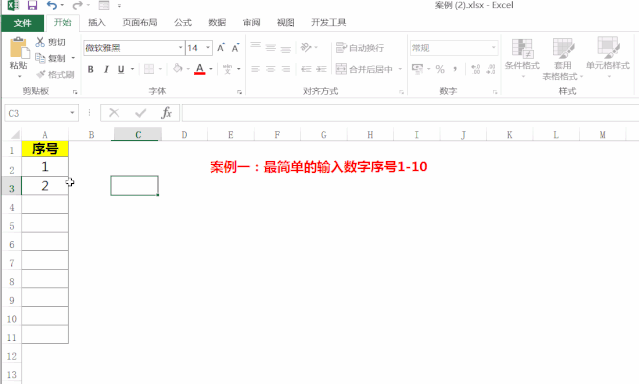Open font color dropdown arrow
The image size is (639, 384).
click(211, 69)
